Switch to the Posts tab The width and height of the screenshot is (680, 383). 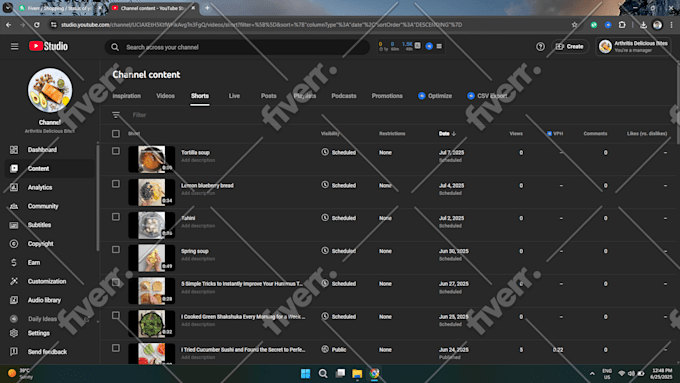[x=268, y=96]
